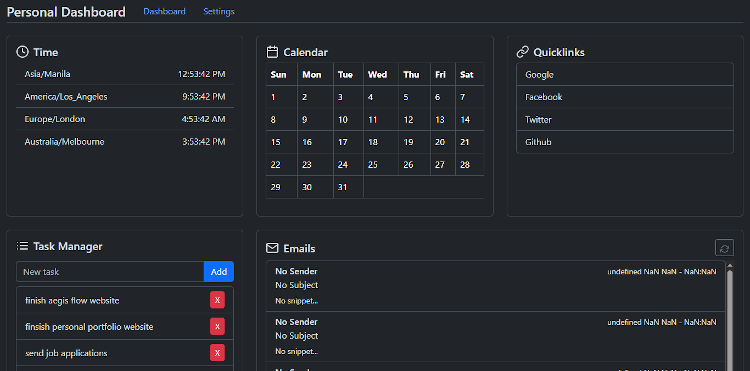
Task: Add the new task
Action: pyautogui.click(x=219, y=272)
